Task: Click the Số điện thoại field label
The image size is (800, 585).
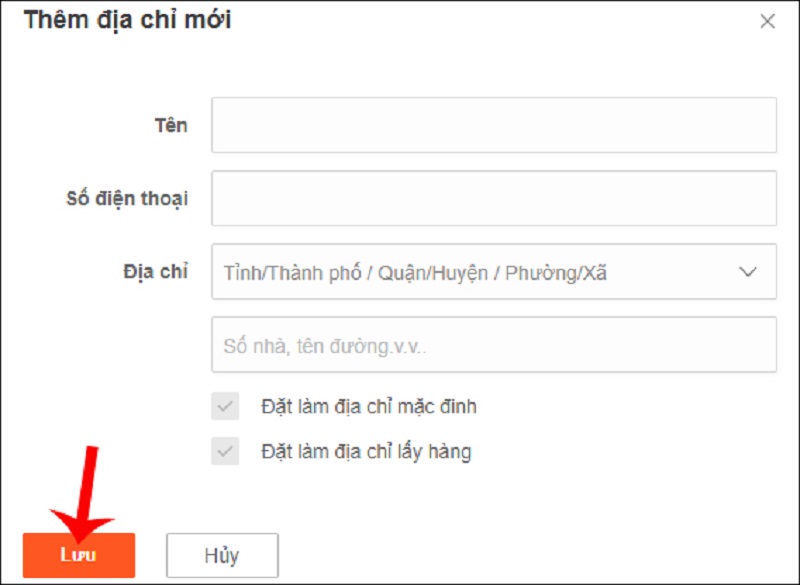Action: point(127,198)
